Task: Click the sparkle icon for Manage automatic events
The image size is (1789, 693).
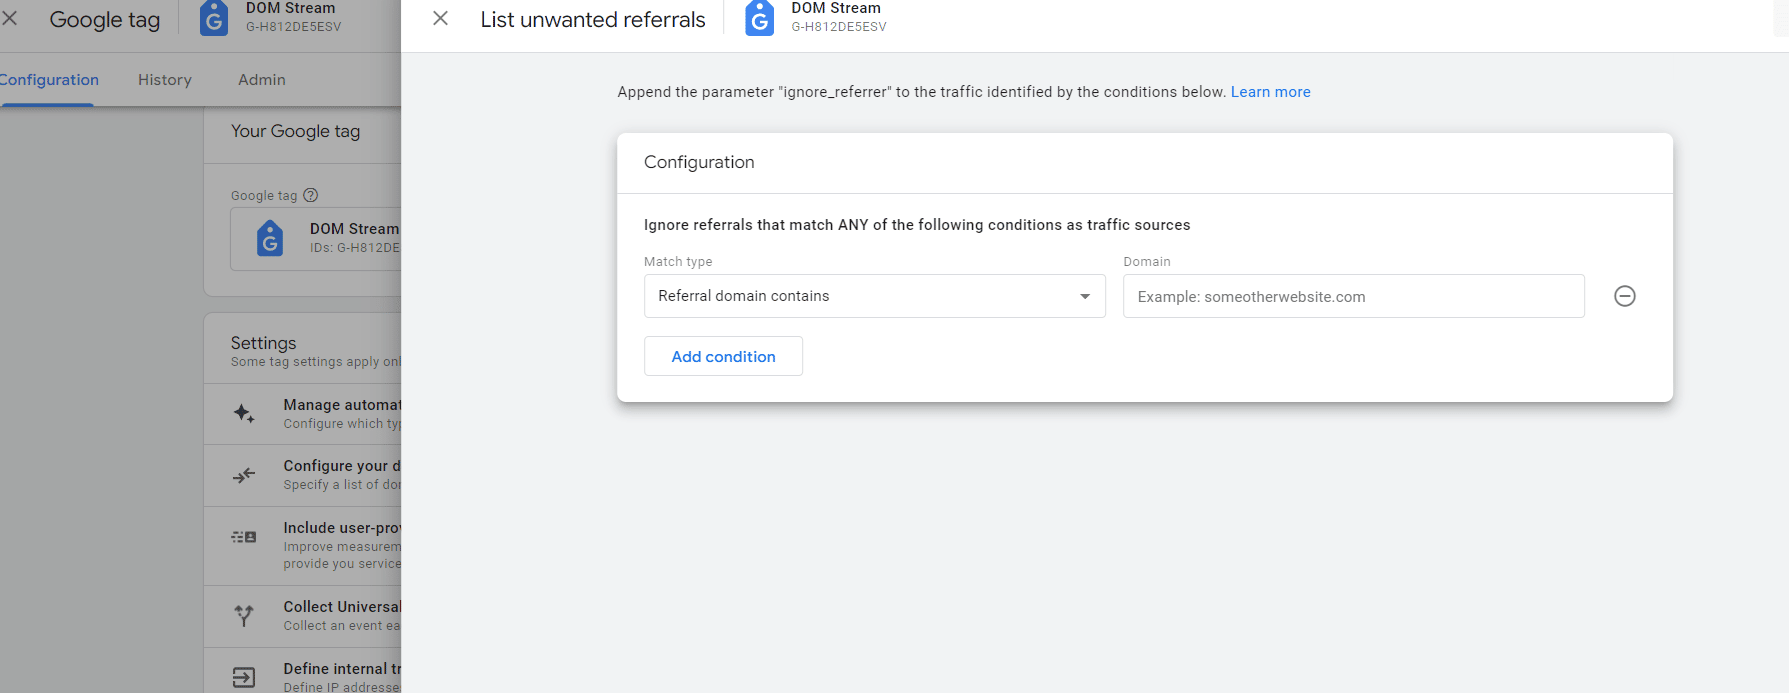Action: (244, 413)
